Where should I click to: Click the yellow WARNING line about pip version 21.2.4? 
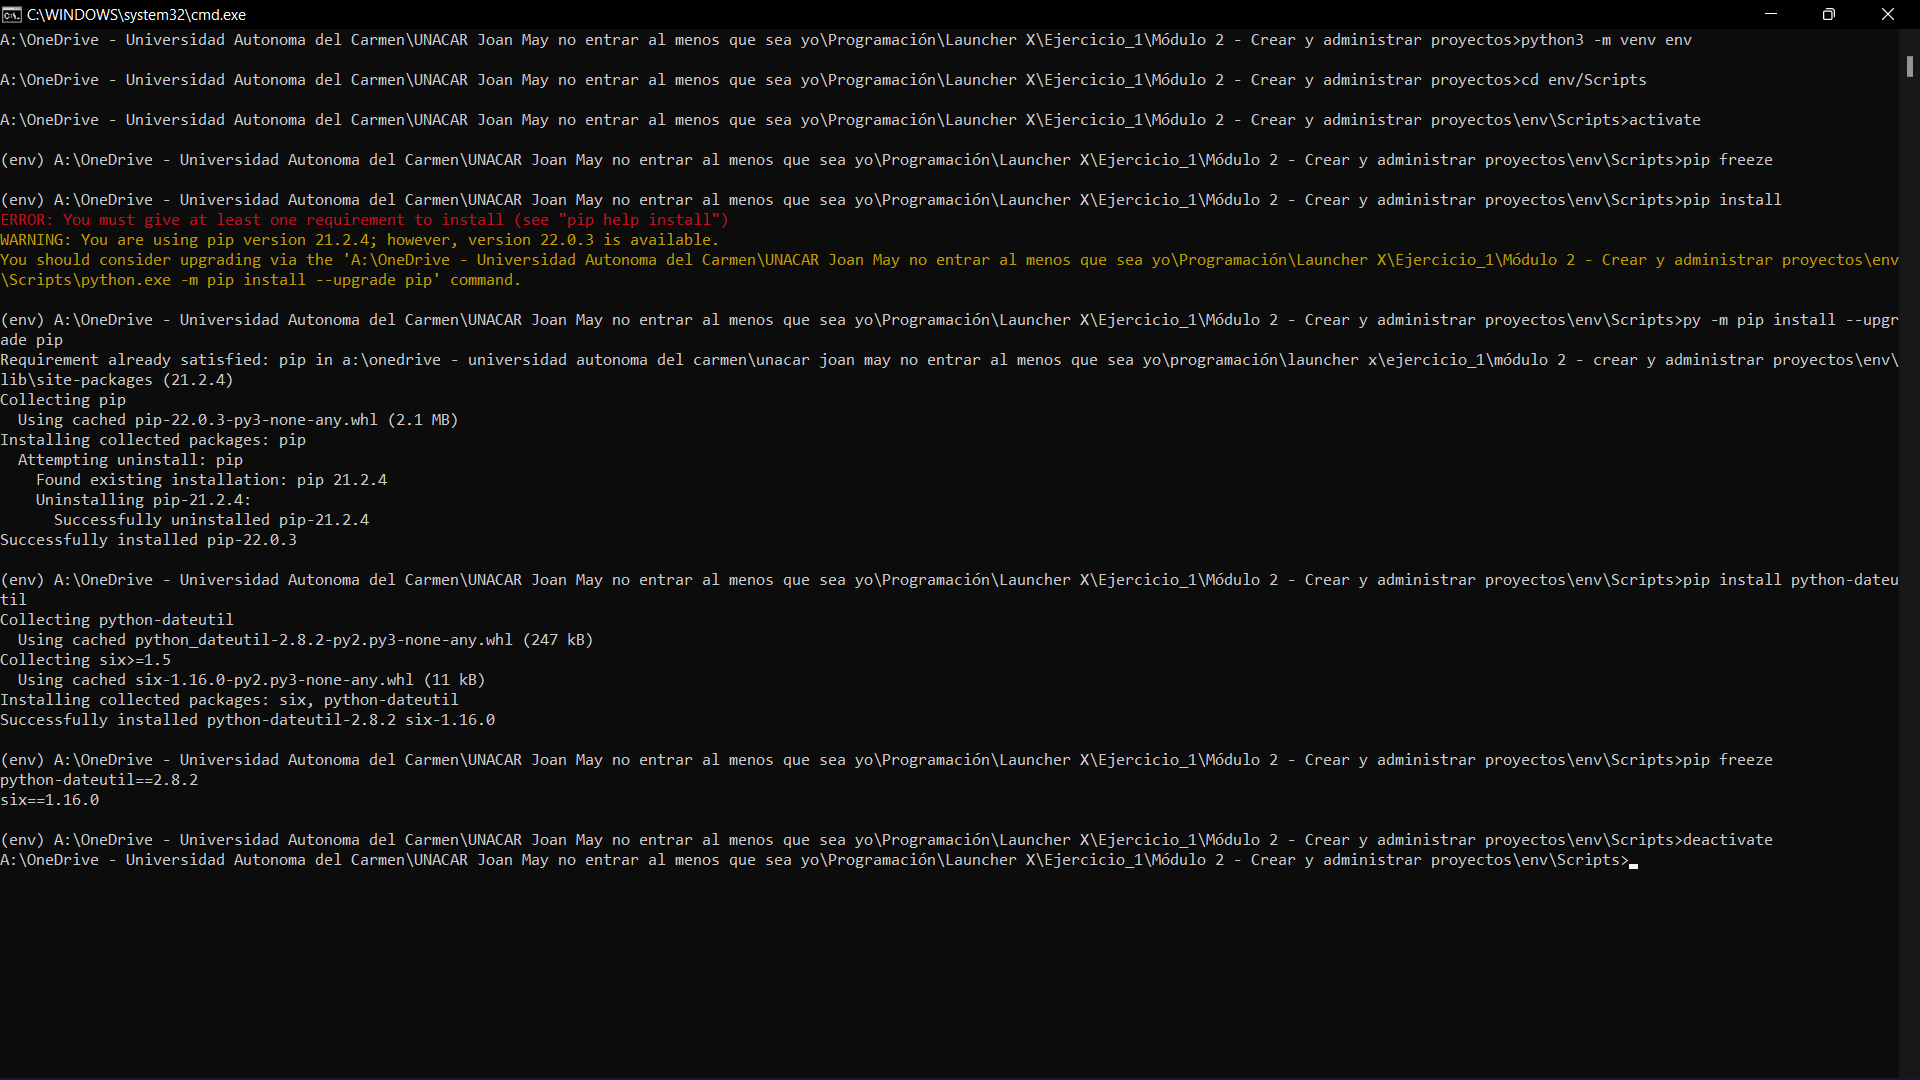[360, 240]
